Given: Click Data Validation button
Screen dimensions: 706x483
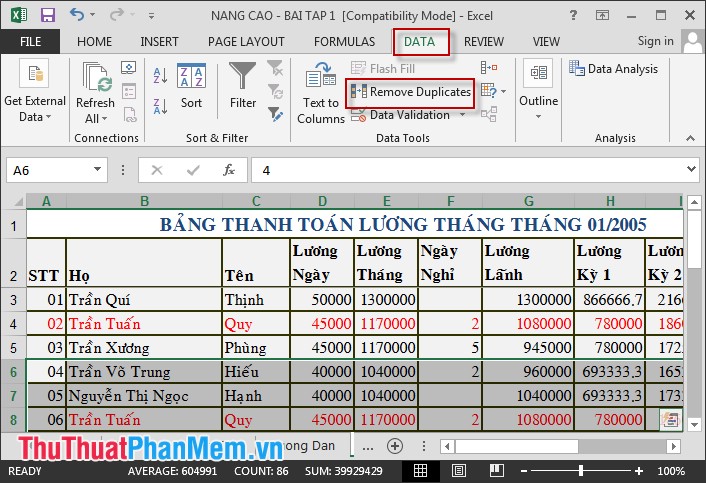Looking at the screenshot, I should (401, 115).
